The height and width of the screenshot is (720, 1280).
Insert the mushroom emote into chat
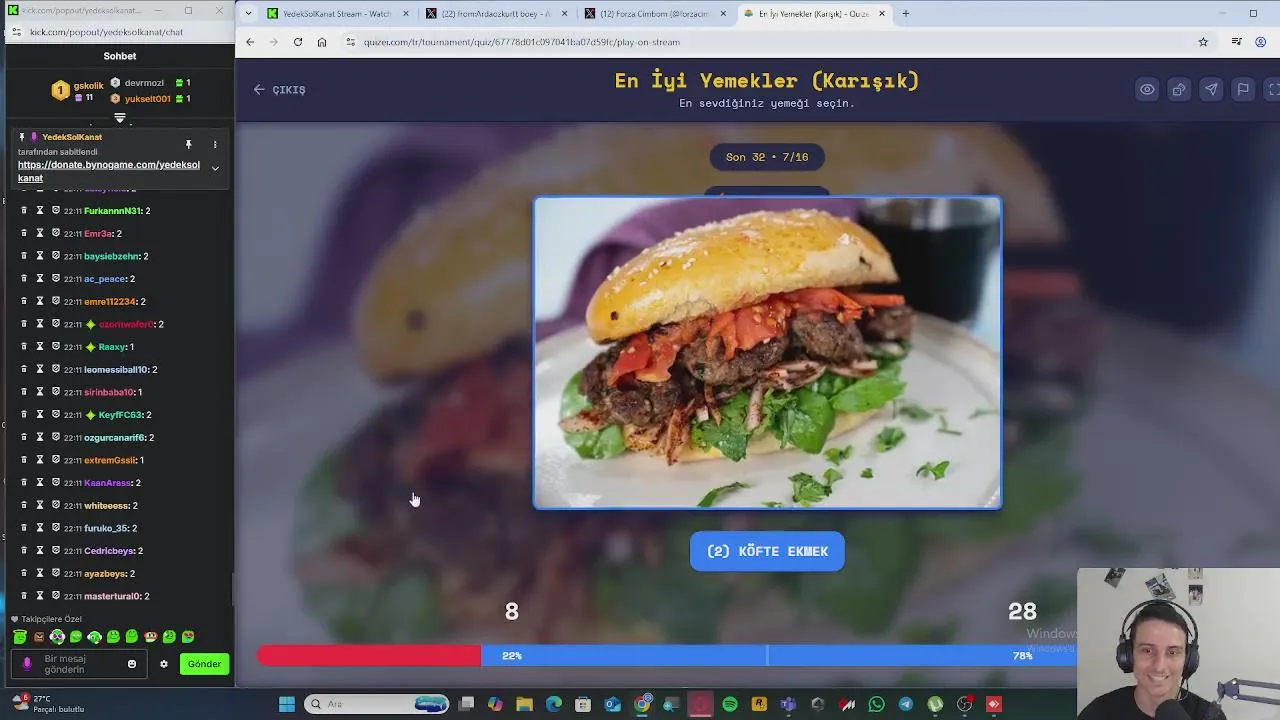point(150,636)
